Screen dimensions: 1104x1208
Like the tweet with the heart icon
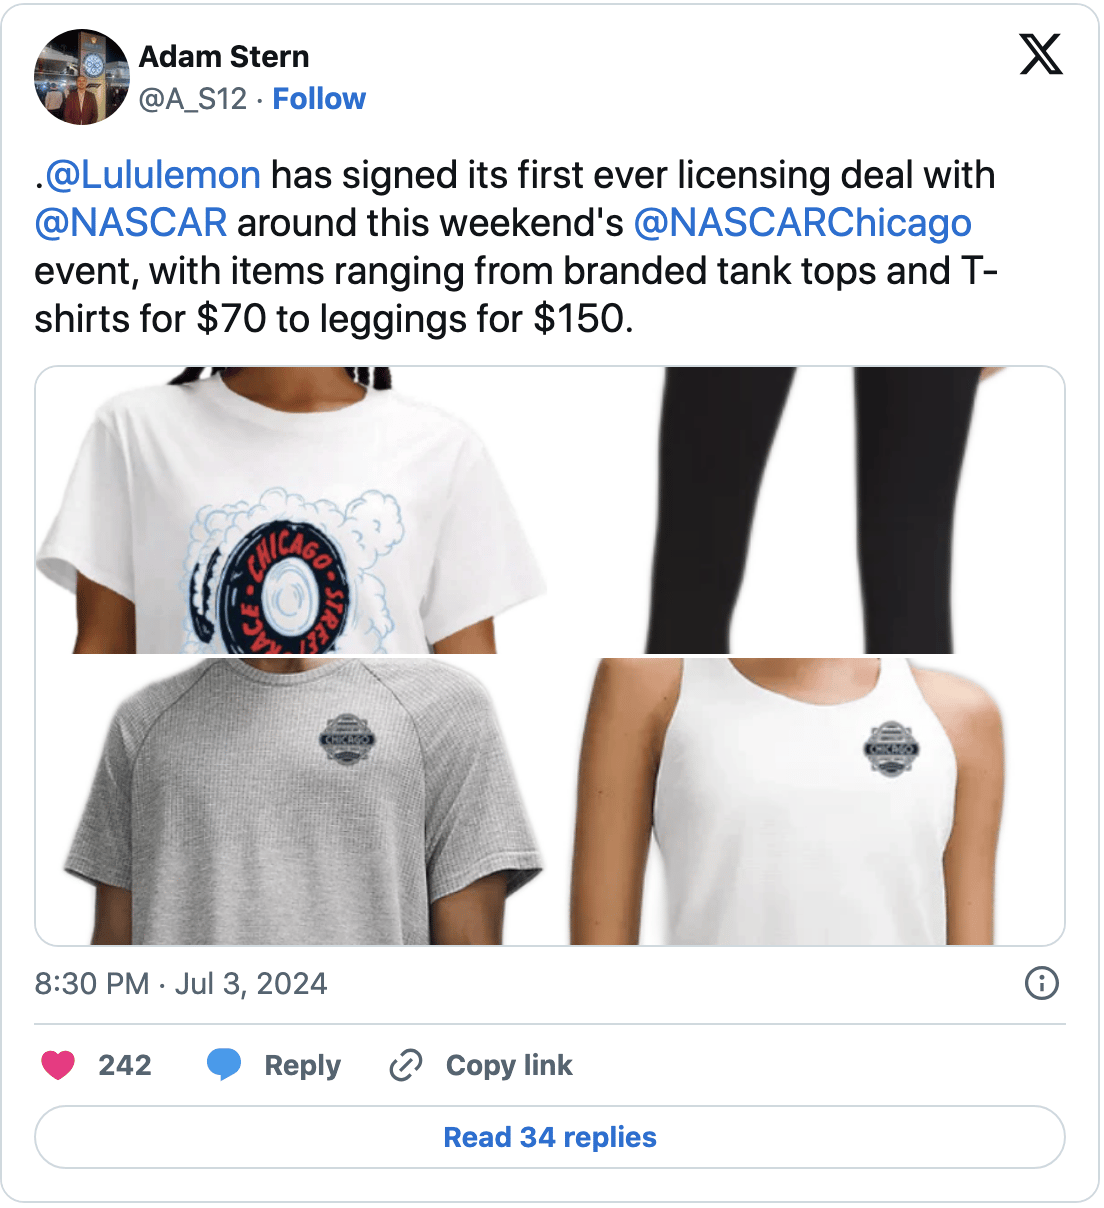(x=58, y=1065)
